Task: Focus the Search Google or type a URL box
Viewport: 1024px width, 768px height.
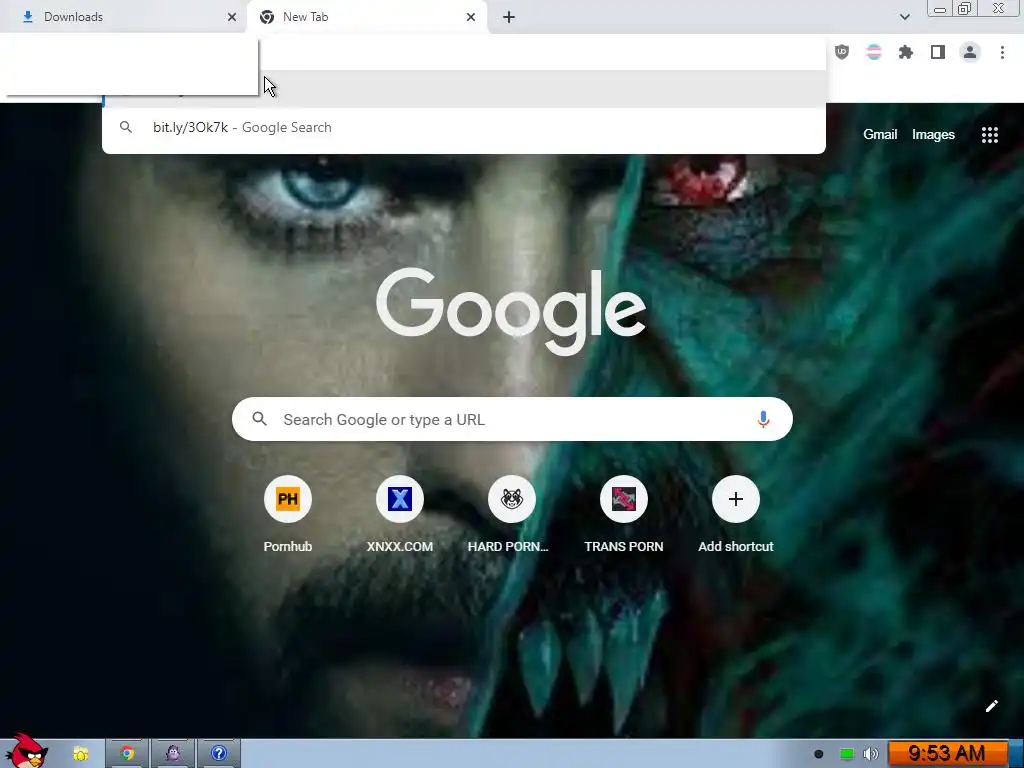Action: 512,419
